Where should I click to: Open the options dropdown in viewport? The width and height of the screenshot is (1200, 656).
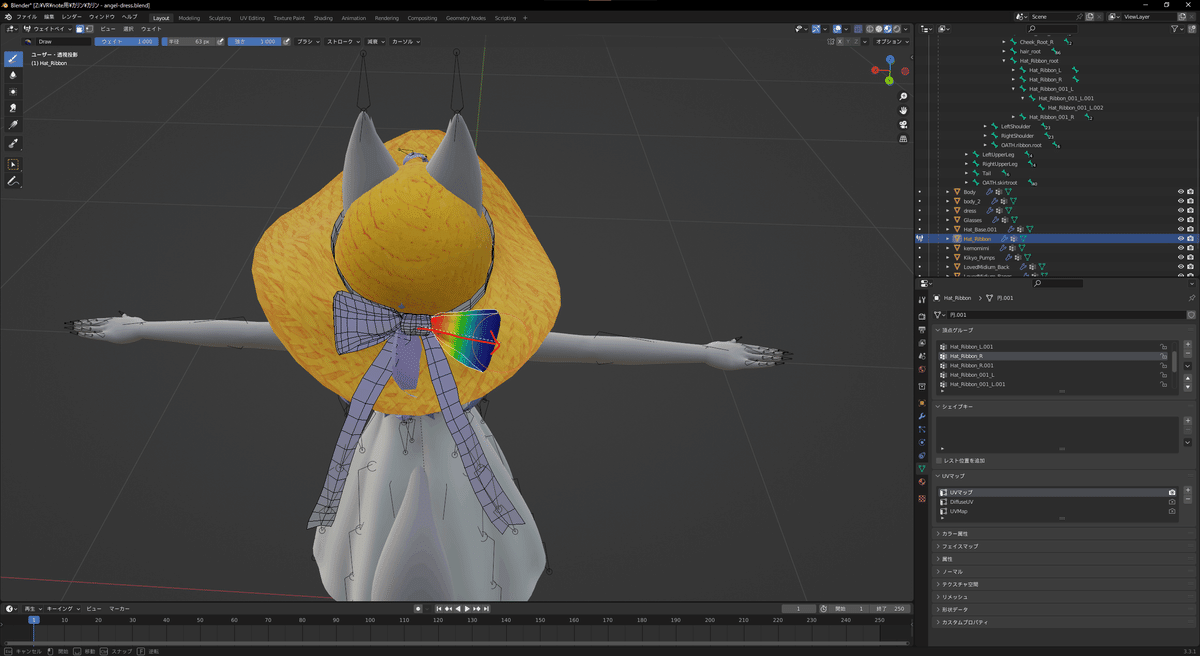890,42
